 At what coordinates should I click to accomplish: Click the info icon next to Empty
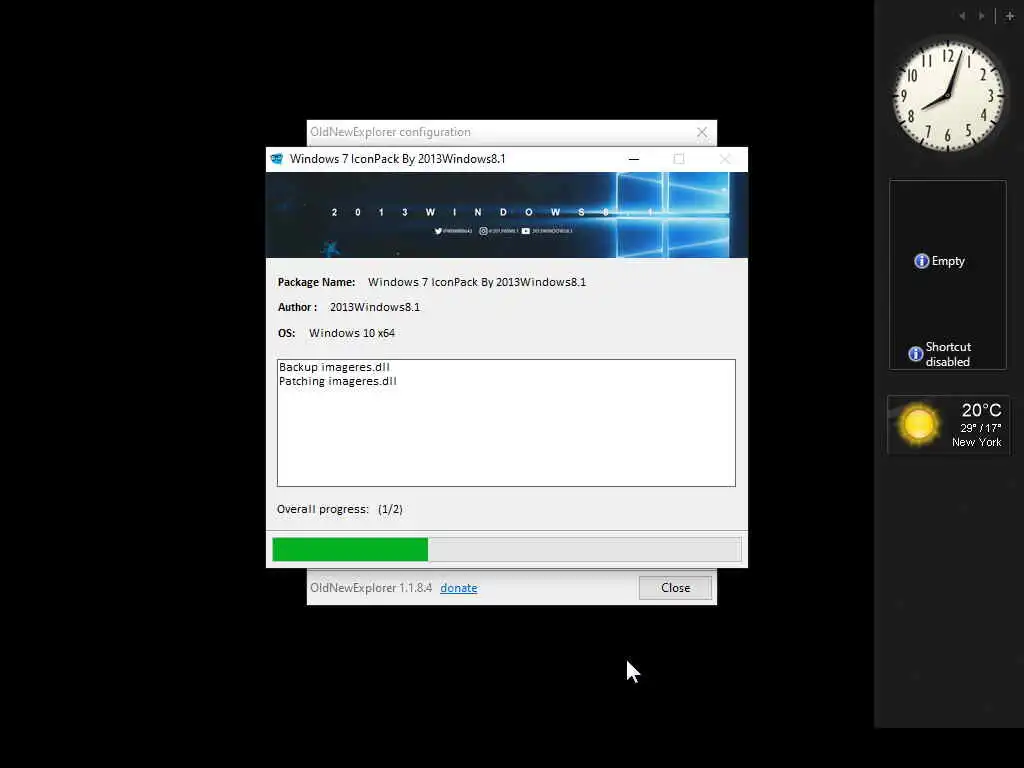[921, 261]
